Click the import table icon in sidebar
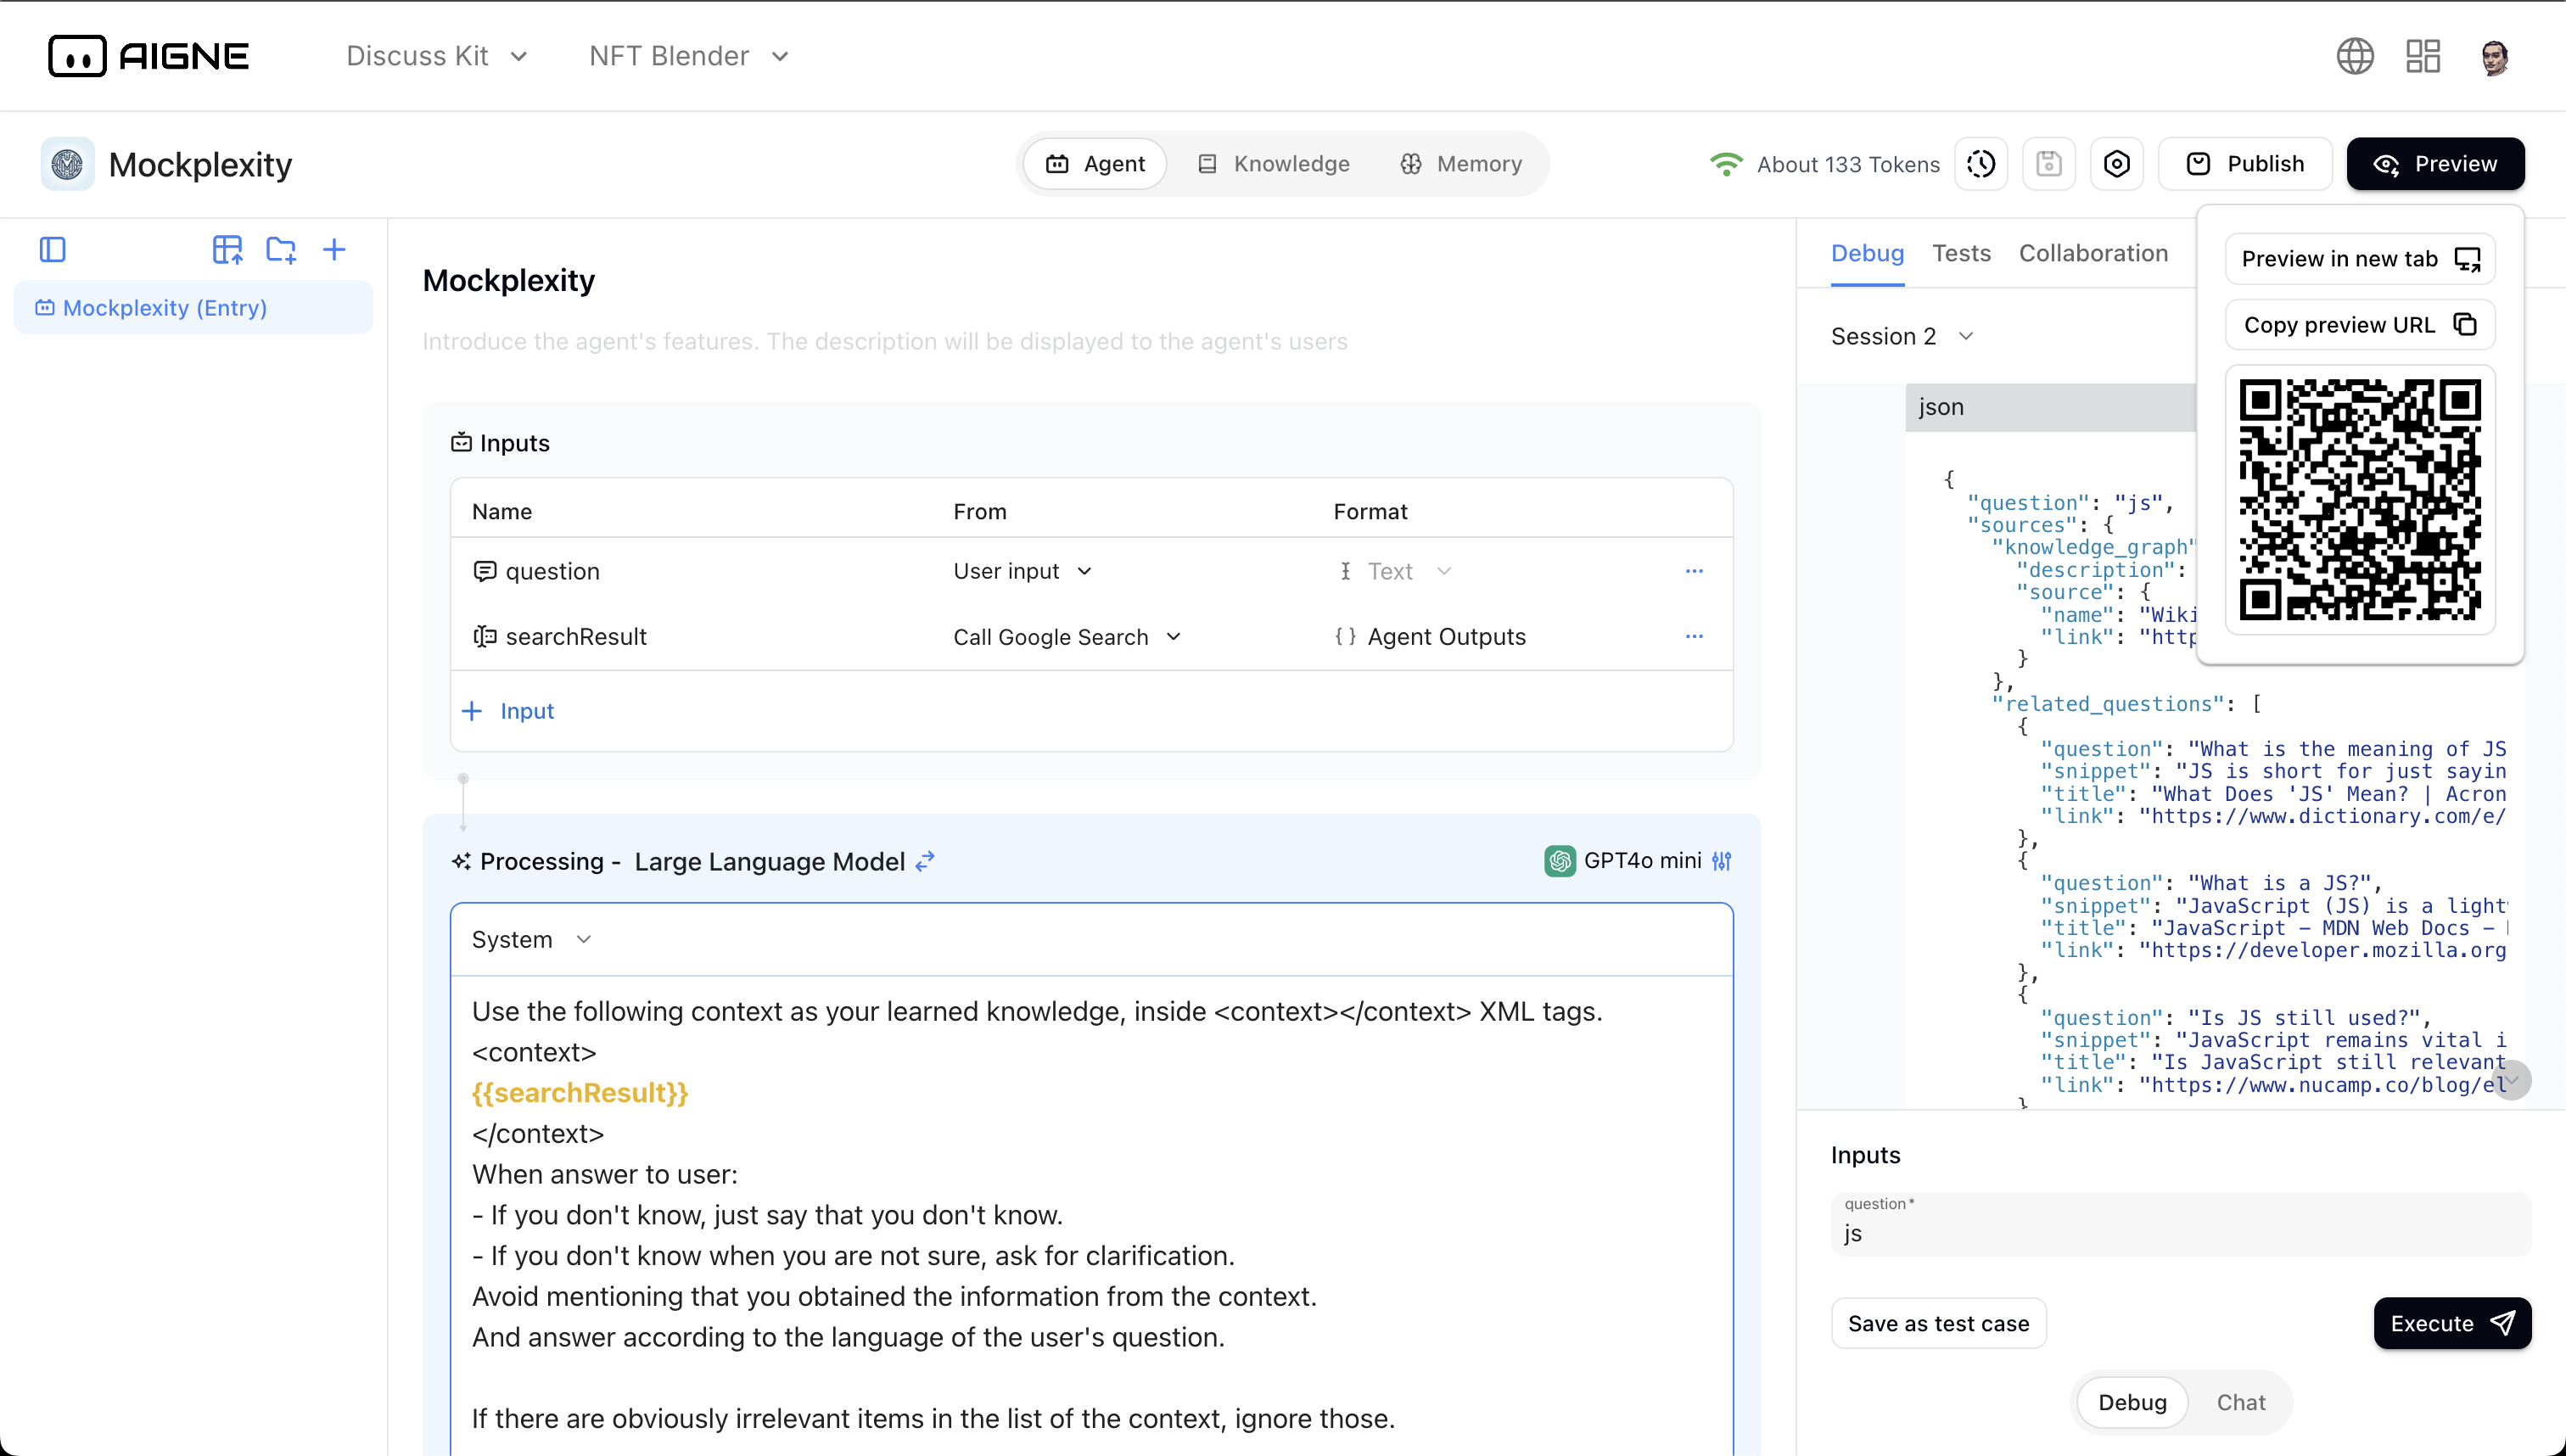The image size is (2566, 1456). click(227, 249)
